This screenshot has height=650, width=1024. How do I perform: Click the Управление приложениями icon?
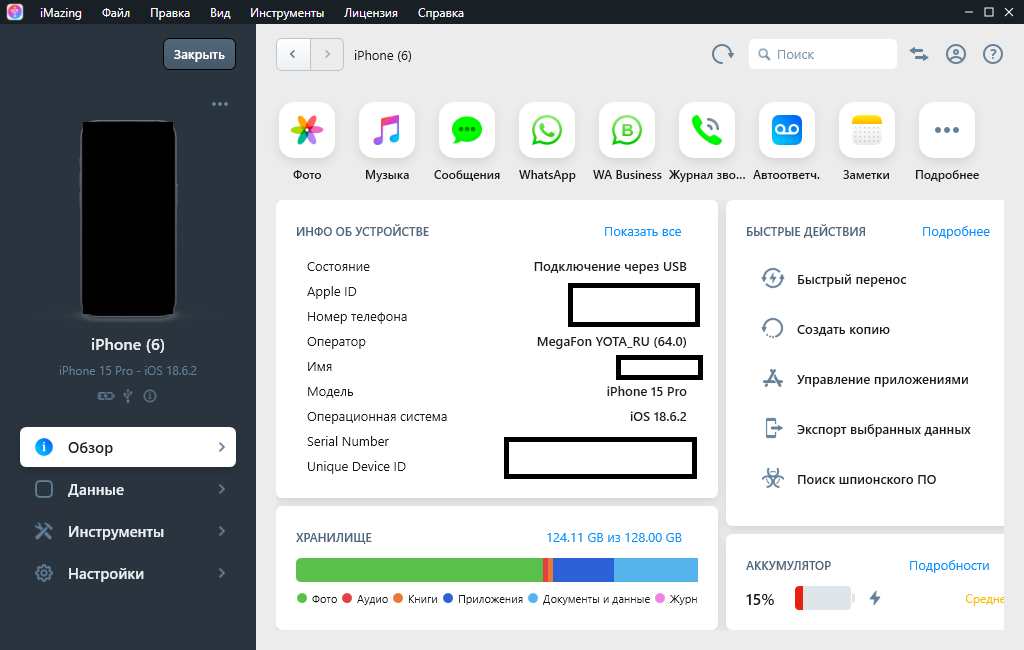tap(773, 379)
